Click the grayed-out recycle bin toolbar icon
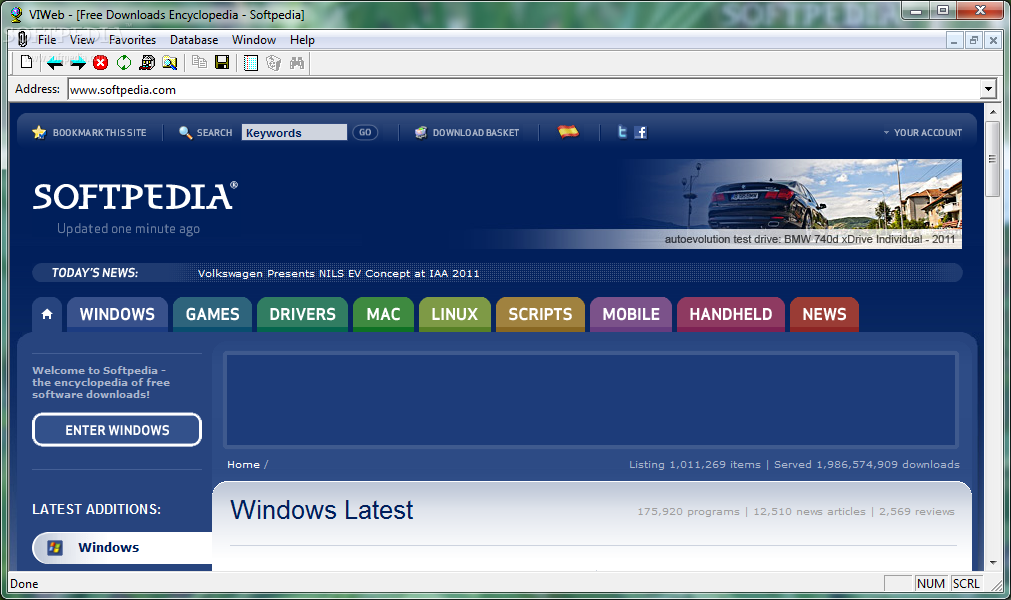The height and width of the screenshot is (600, 1011). [273, 63]
